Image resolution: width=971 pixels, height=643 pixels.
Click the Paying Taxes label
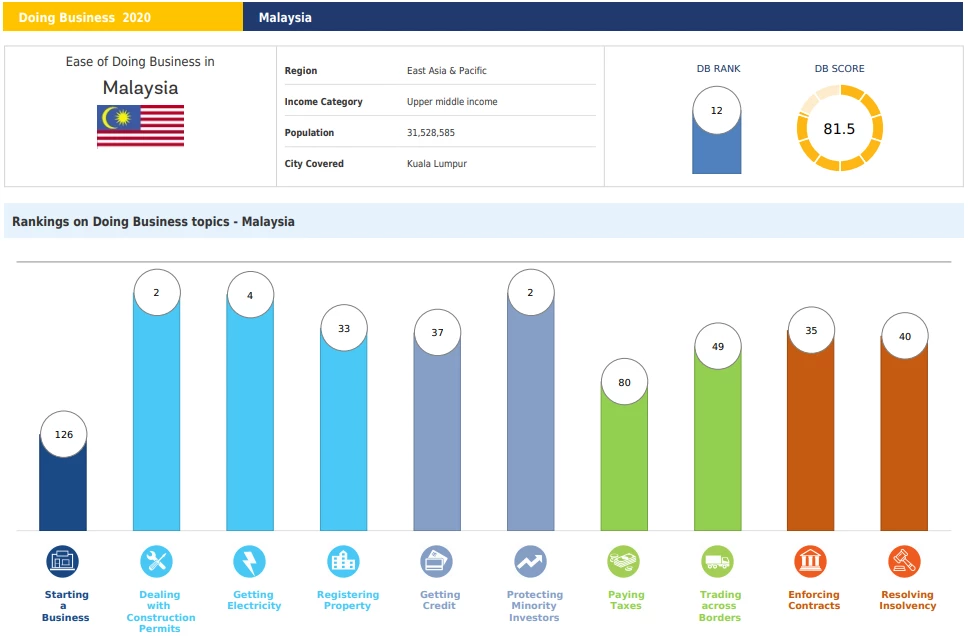tap(626, 600)
